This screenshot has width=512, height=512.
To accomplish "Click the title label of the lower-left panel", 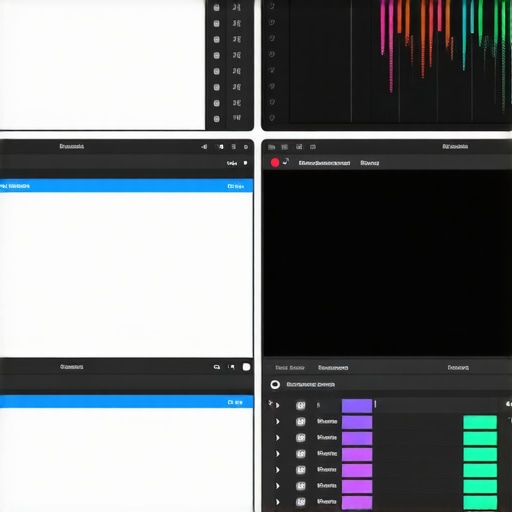I will click(x=72, y=367).
